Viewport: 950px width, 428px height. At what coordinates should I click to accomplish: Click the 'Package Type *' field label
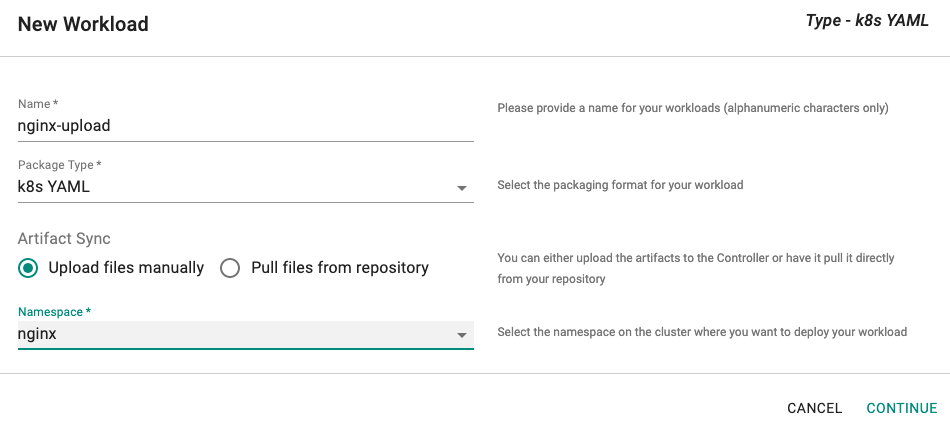(59, 165)
